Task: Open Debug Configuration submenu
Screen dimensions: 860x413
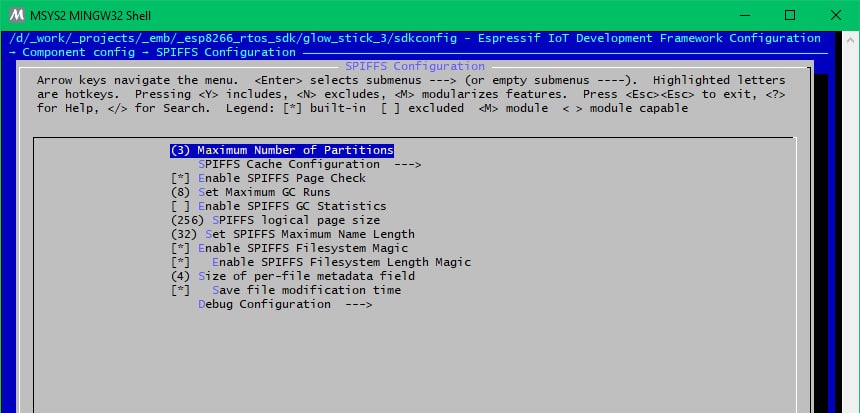Action: pyautogui.click(x=285, y=304)
